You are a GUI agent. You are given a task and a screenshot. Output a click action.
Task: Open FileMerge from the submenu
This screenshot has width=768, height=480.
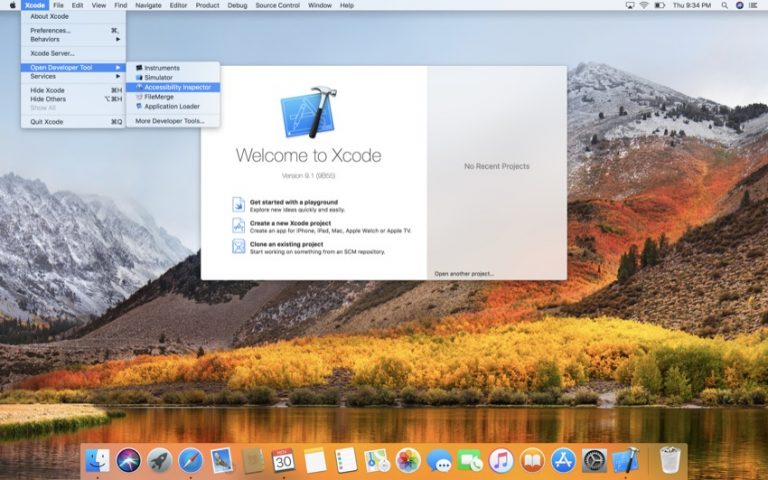(173, 97)
